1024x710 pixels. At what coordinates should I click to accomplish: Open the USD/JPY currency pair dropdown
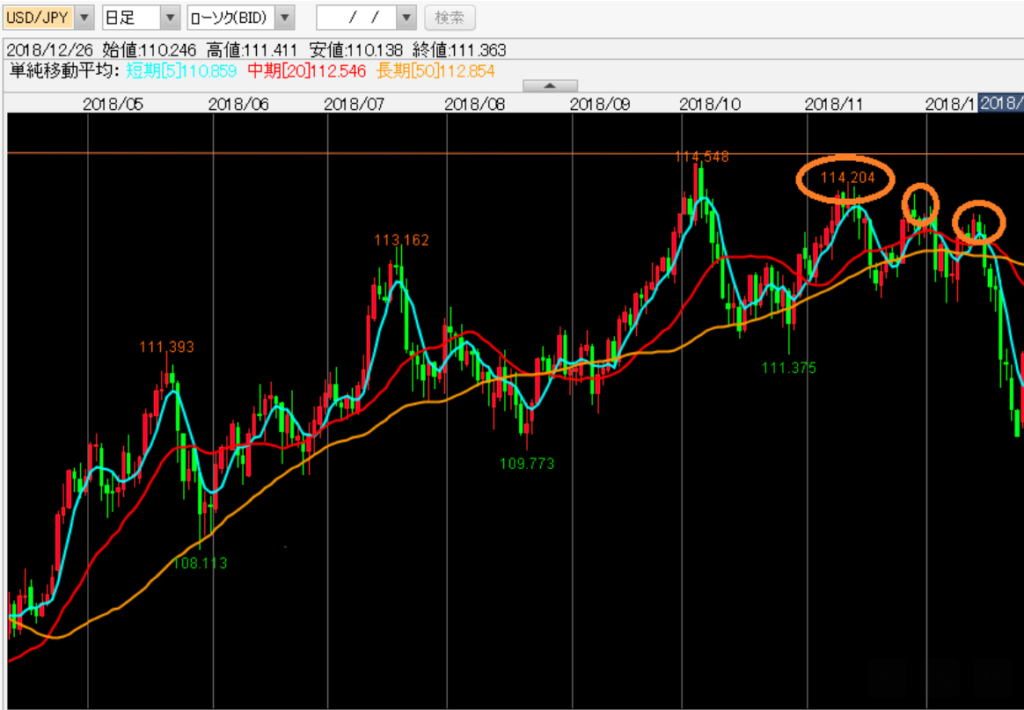pyautogui.click(x=84, y=17)
